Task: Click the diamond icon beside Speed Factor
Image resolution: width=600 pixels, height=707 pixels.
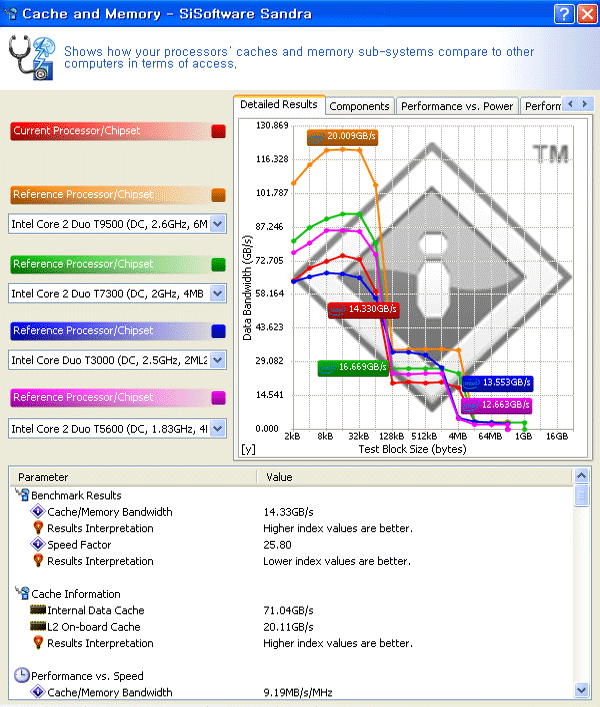Action: coord(38,544)
